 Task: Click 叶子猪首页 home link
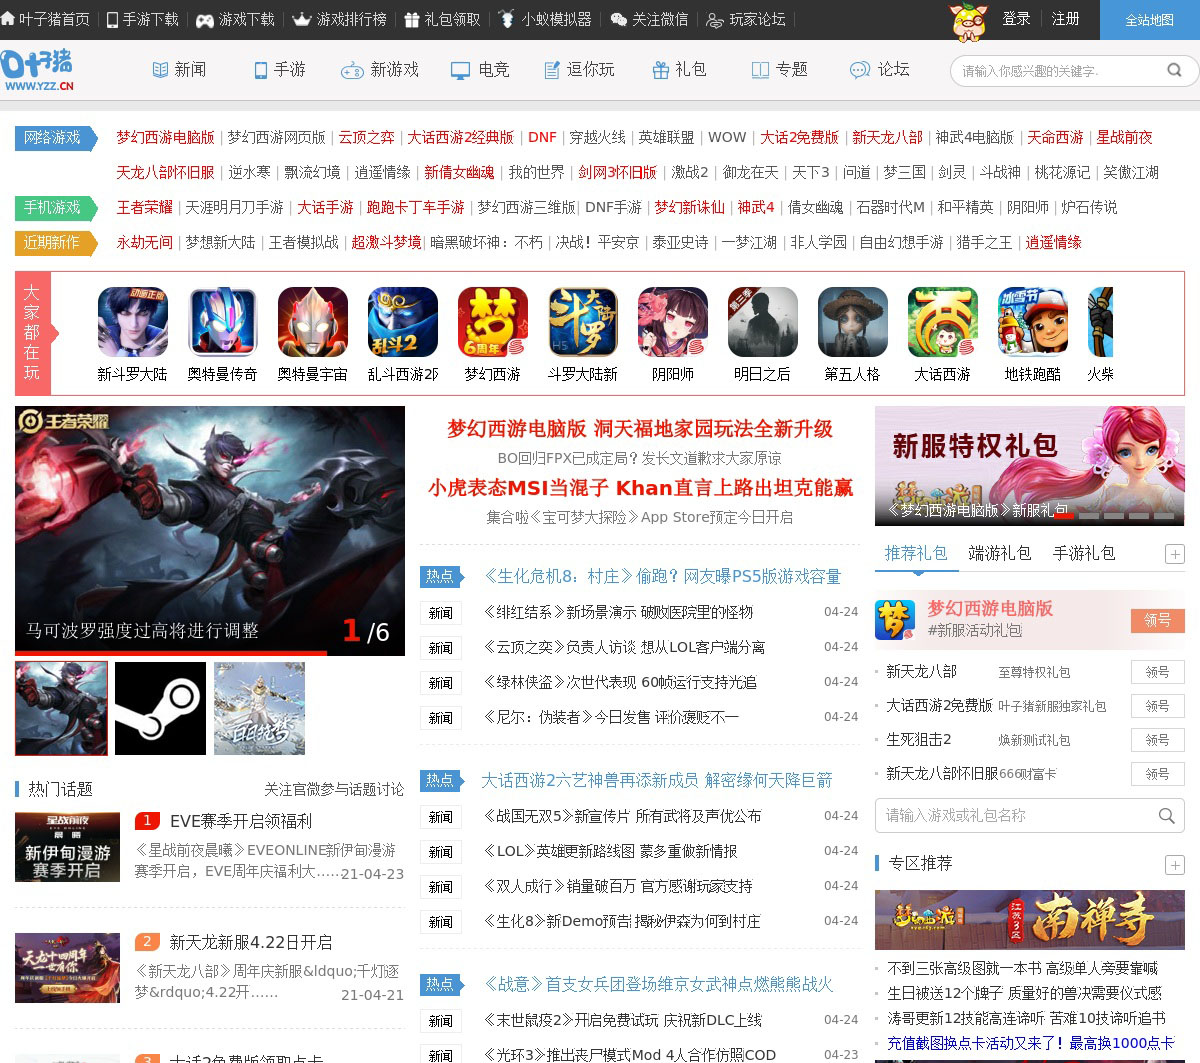coord(45,19)
